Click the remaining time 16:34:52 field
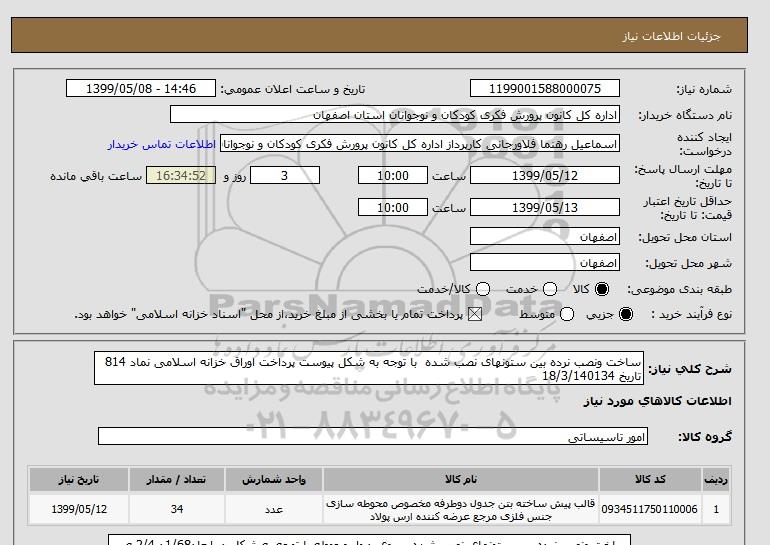Screen dimensions: 770x545 click(181, 175)
